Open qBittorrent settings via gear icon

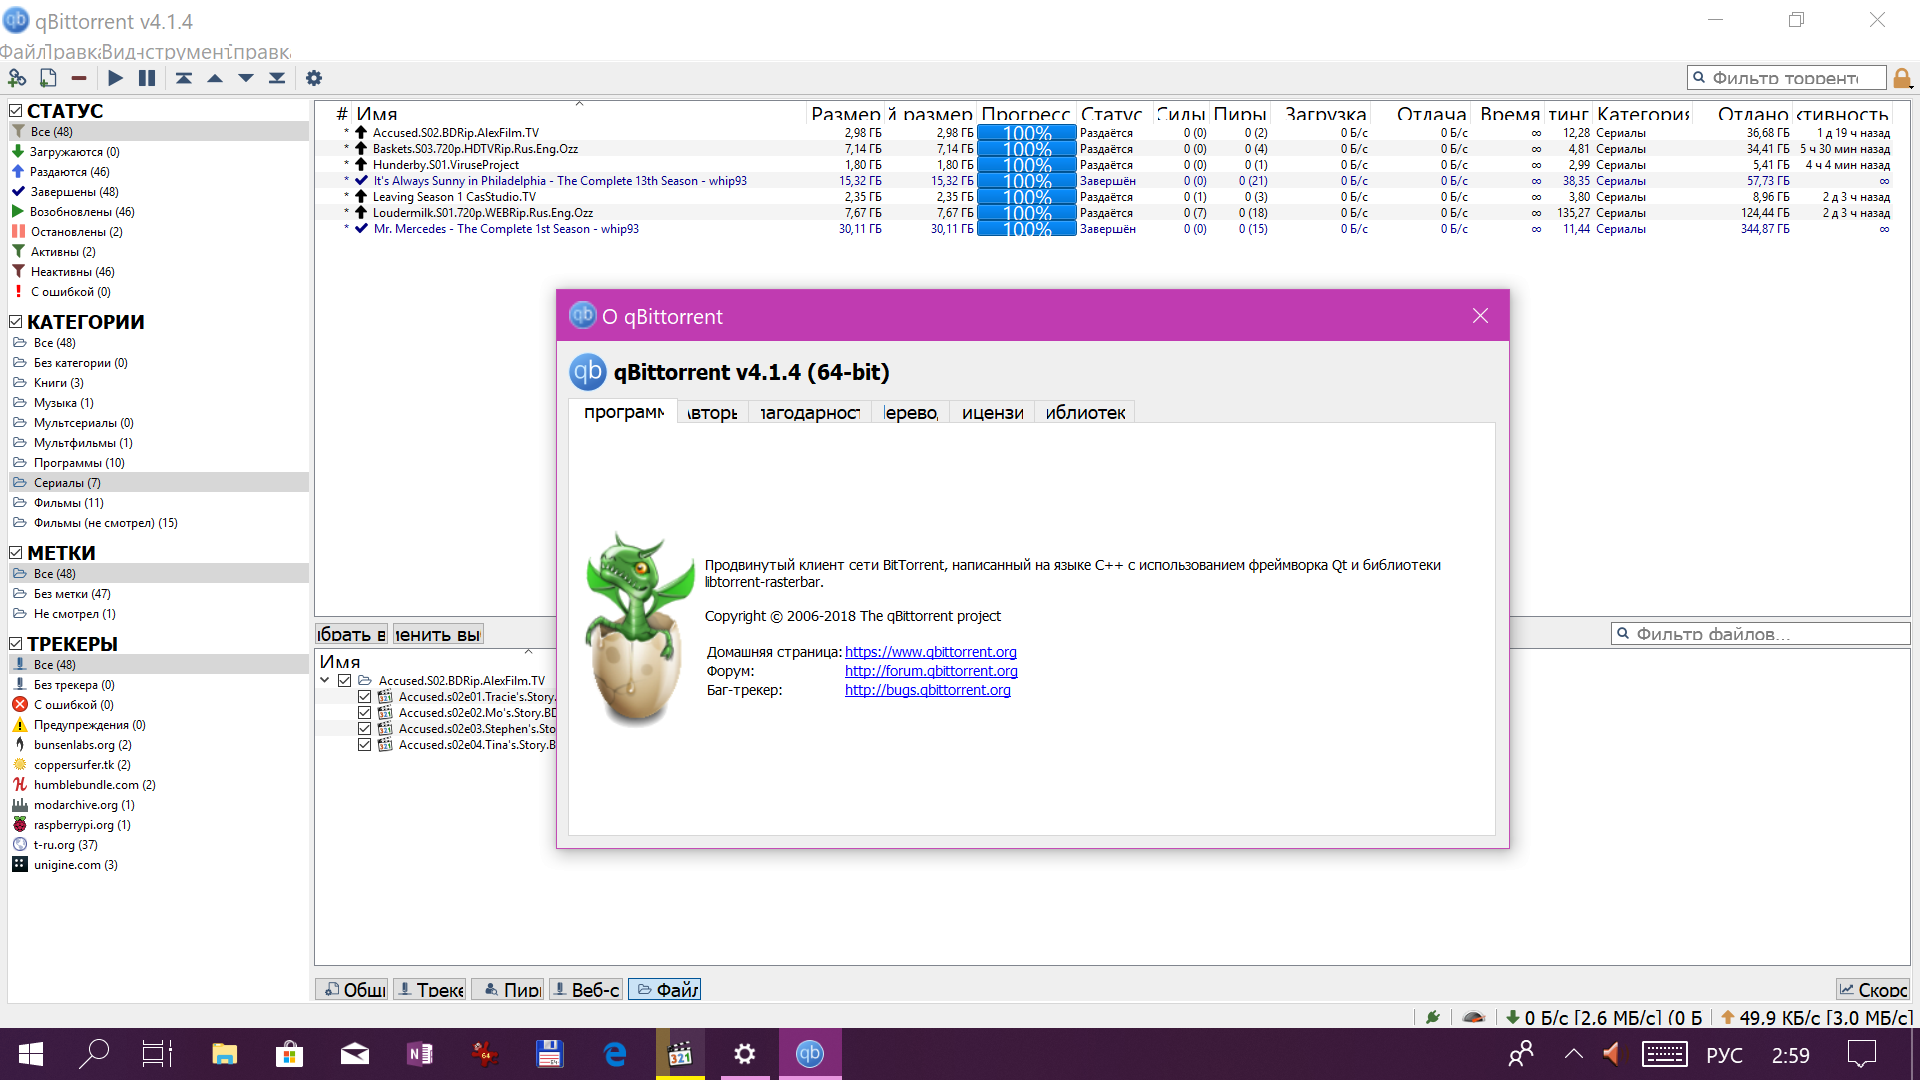pyautogui.click(x=314, y=77)
